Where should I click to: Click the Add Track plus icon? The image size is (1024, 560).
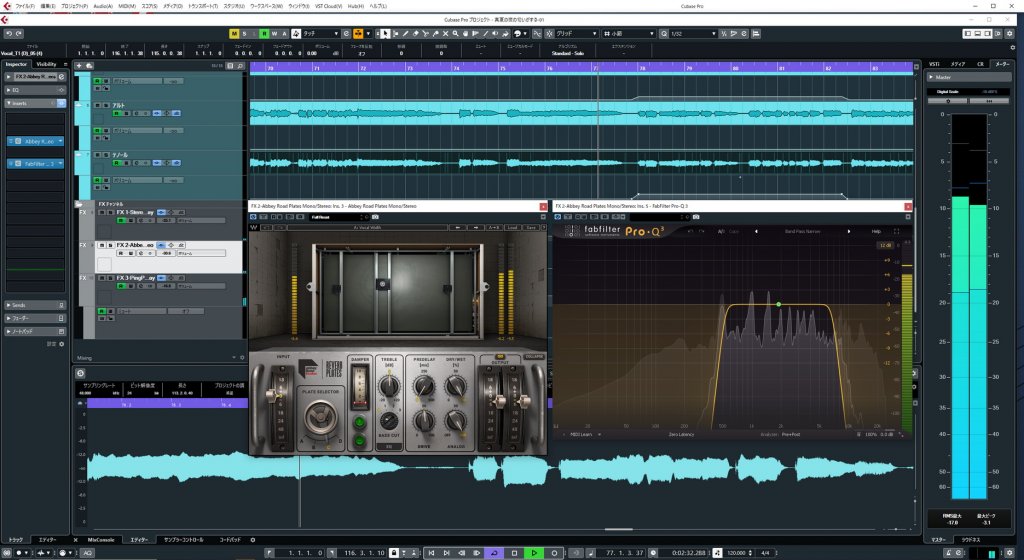(x=80, y=66)
